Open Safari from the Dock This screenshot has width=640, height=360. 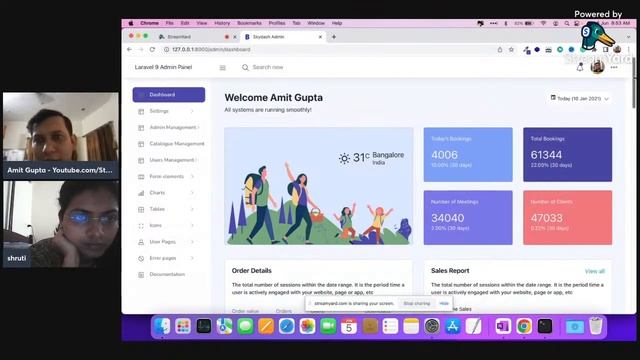click(287, 327)
